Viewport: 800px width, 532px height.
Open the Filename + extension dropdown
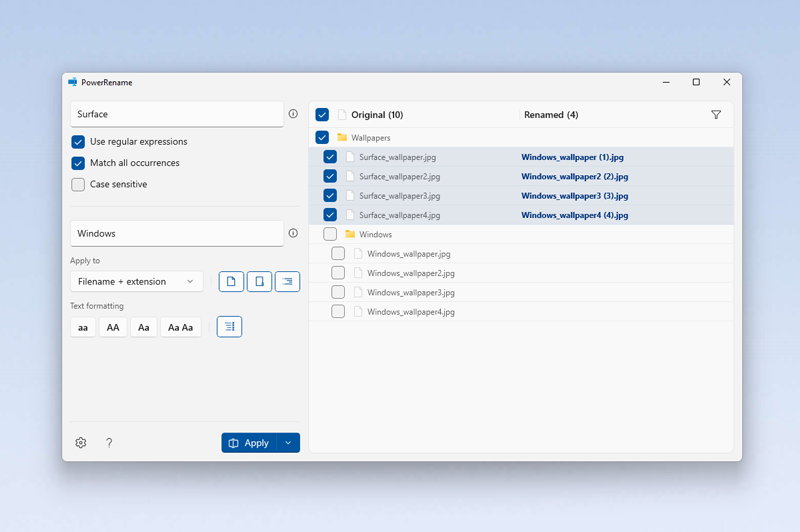pyautogui.click(x=136, y=282)
